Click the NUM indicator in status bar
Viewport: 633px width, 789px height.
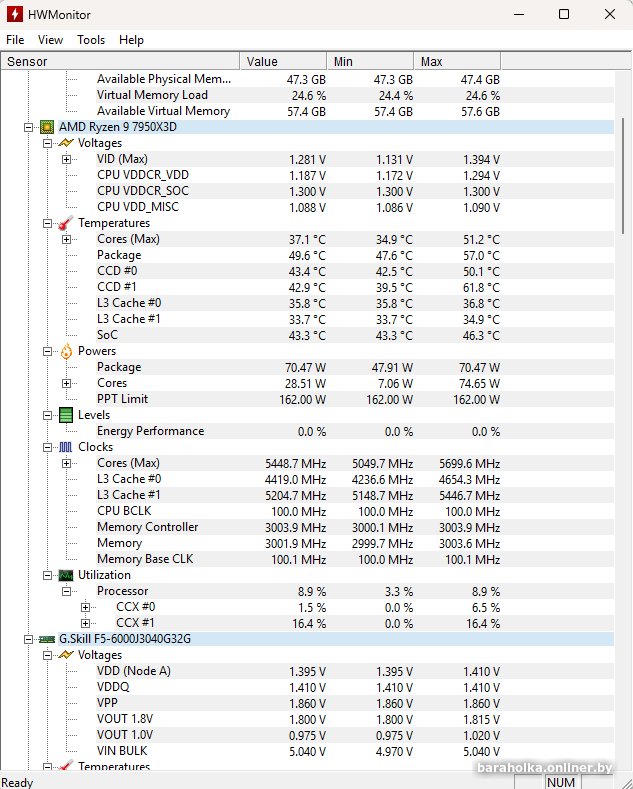click(x=561, y=782)
